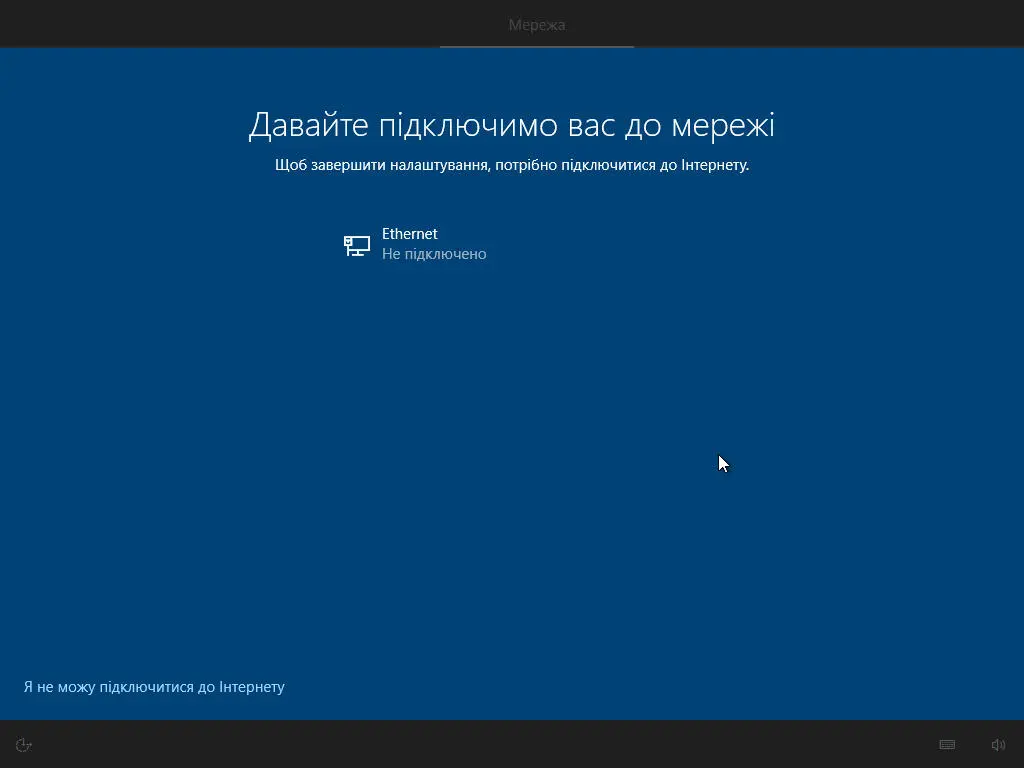Open accessibility options via the clock-like icon

pos(22,744)
